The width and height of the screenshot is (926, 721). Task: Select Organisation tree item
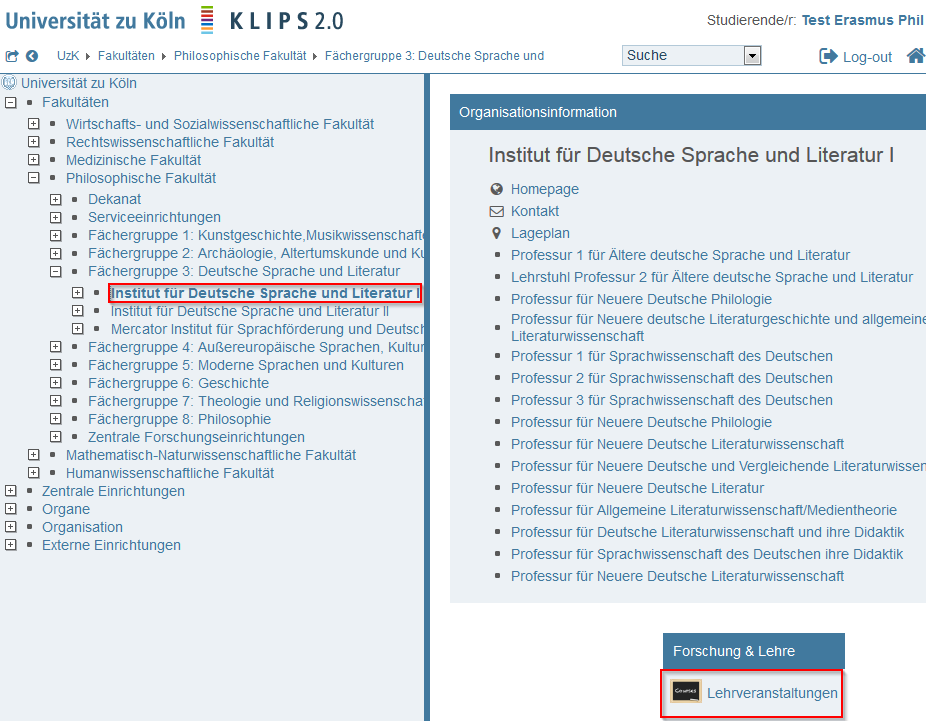click(82, 527)
